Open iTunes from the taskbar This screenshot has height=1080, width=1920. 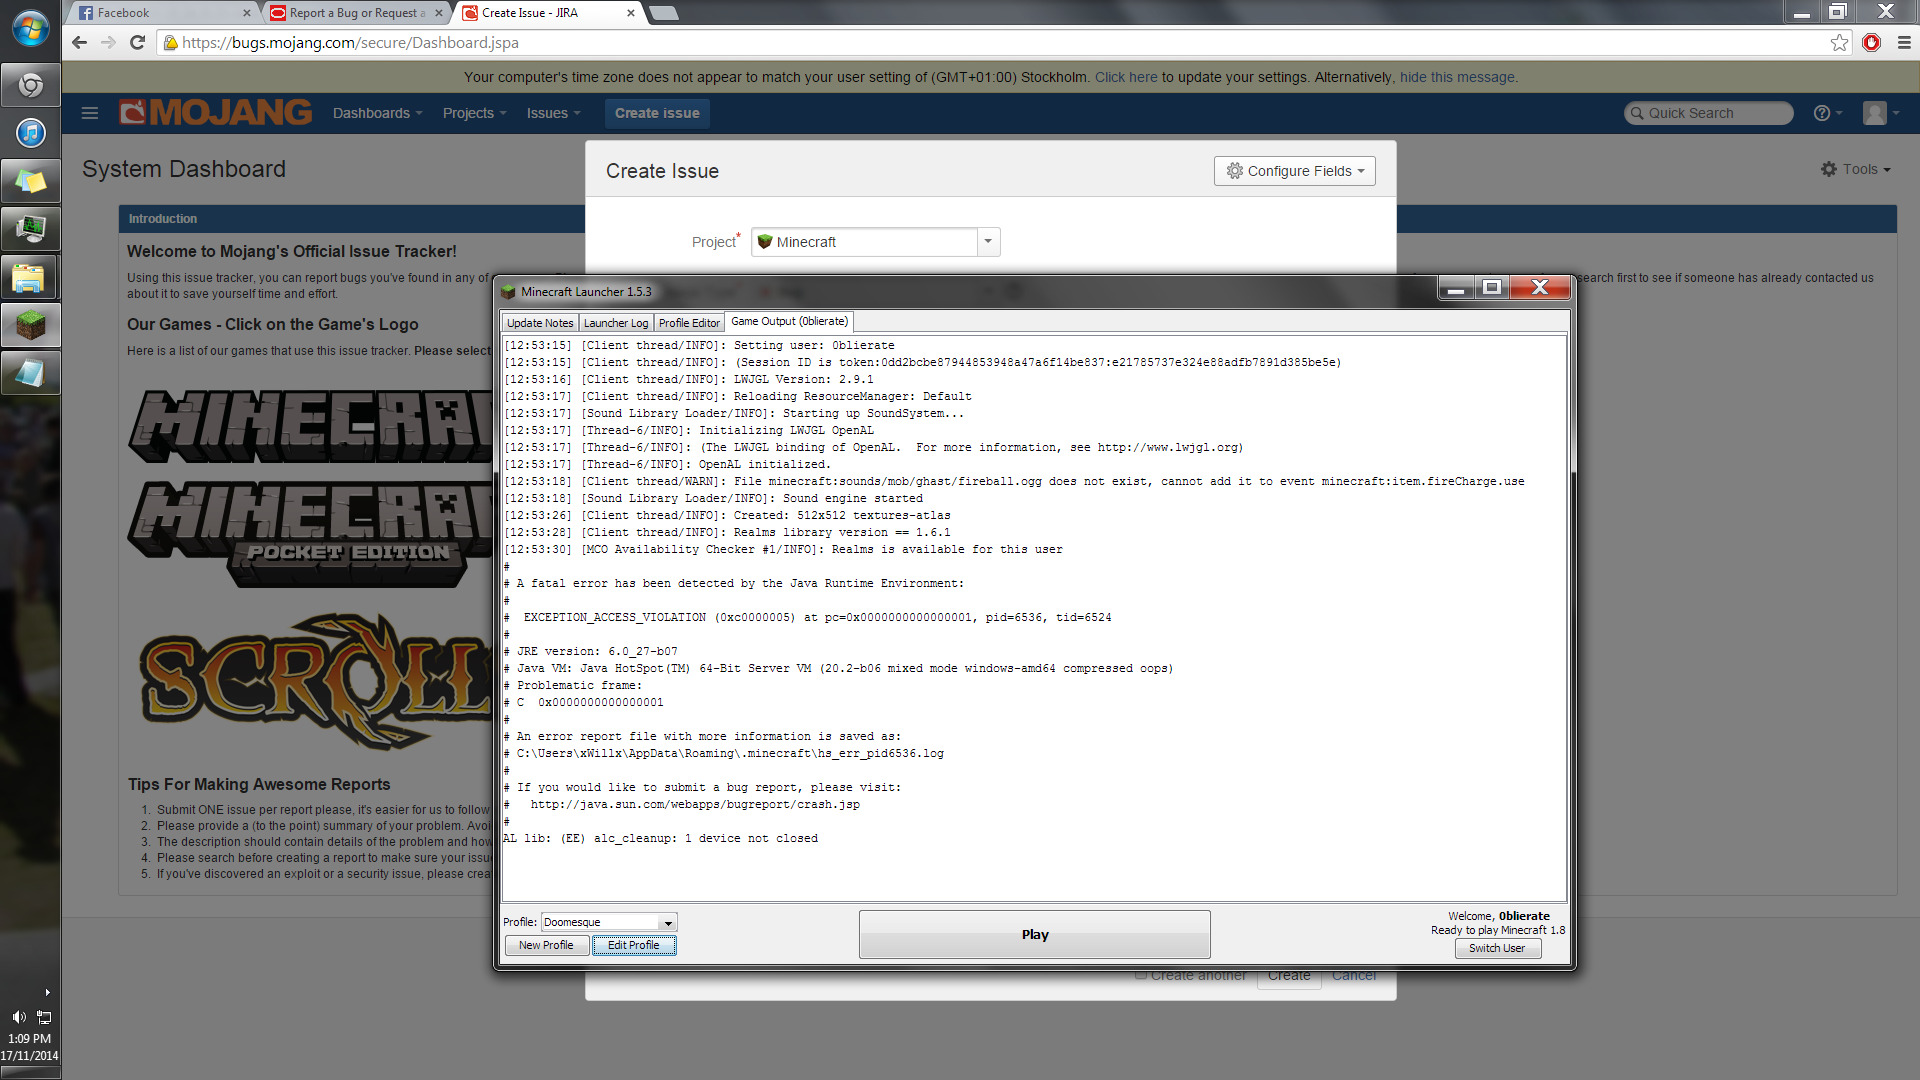30,133
